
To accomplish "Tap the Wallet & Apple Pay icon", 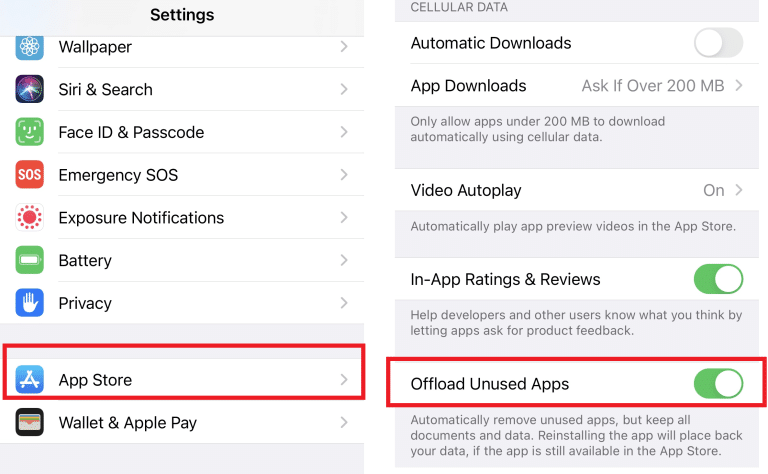I will click(x=30, y=422).
